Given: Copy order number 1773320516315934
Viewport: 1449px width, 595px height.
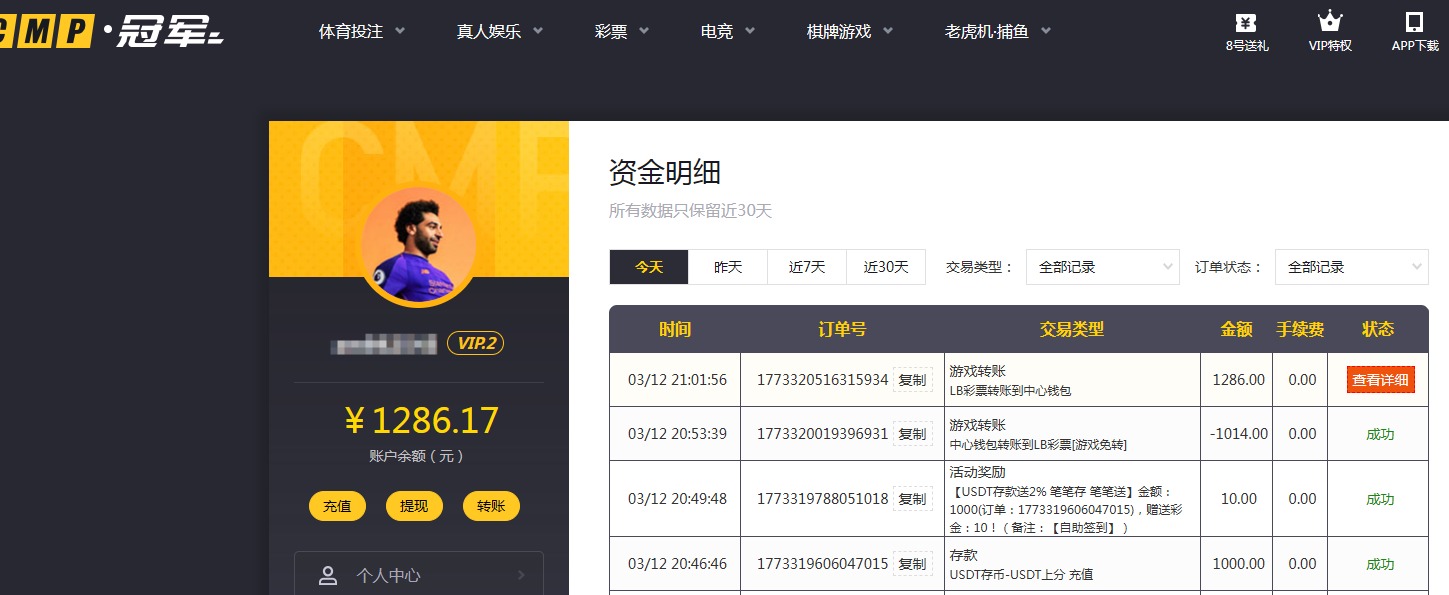Looking at the screenshot, I should [x=911, y=380].
